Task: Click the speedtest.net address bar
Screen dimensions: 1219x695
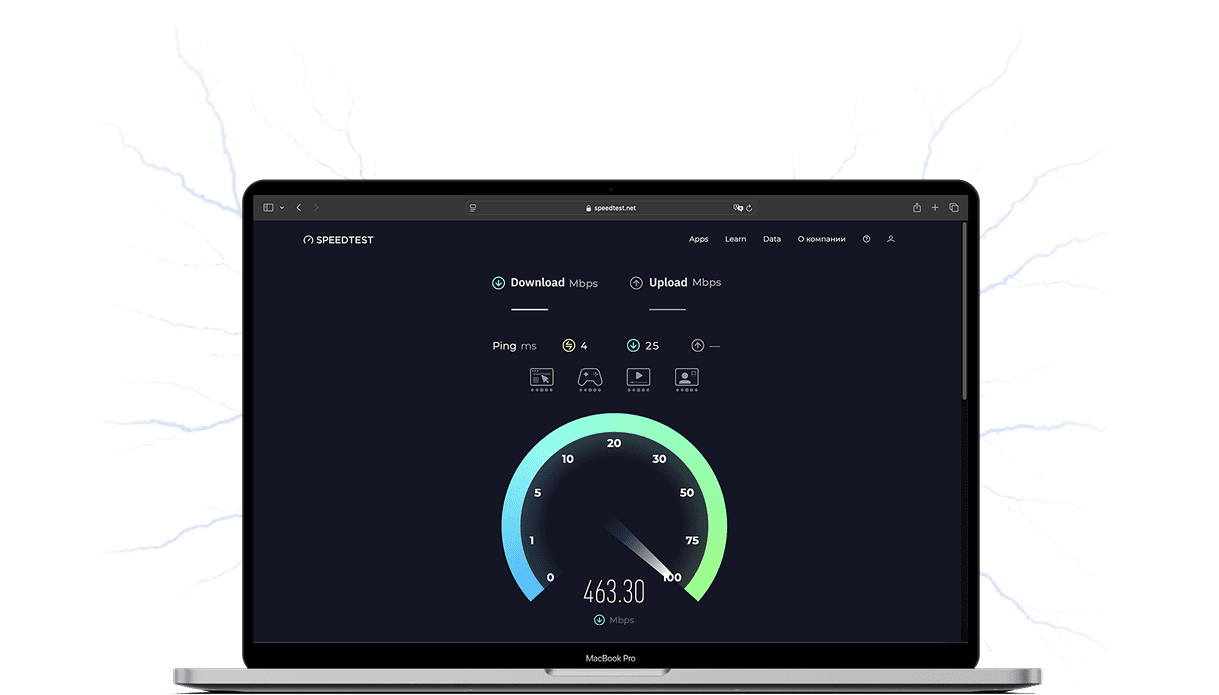Action: click(x=610, y=208)
